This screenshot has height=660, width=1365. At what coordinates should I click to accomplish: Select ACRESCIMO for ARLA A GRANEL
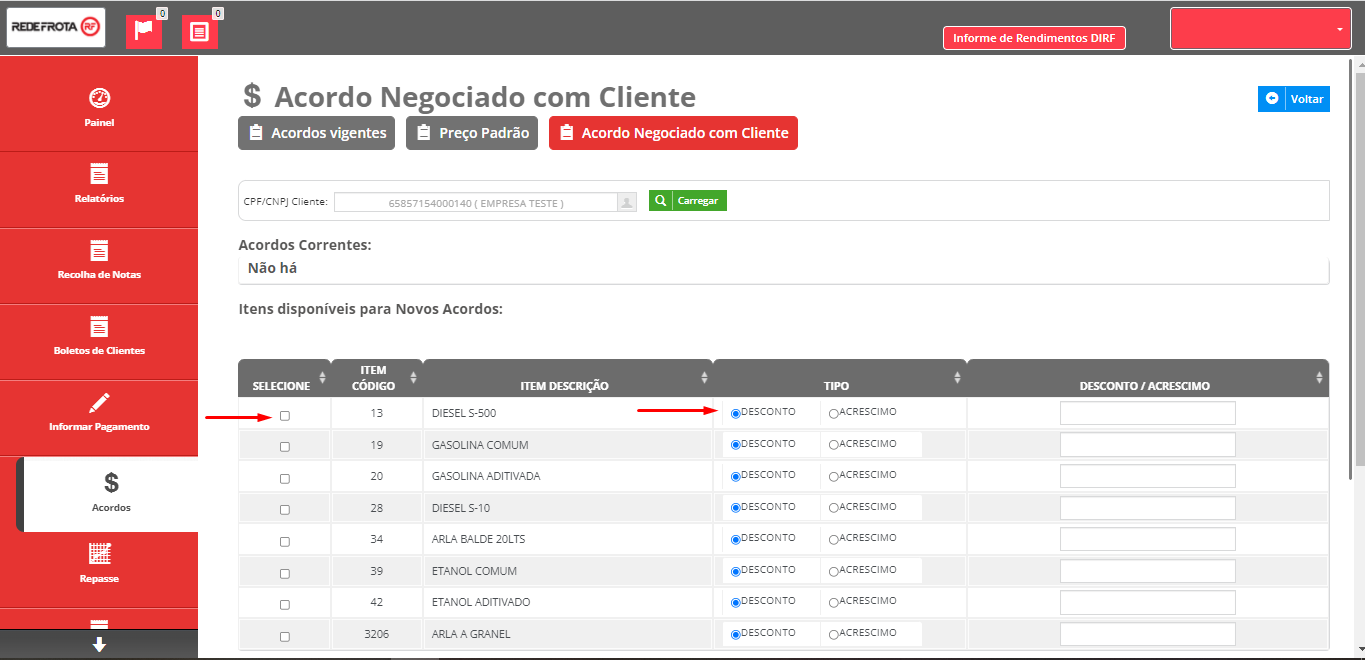click(834, 634)
